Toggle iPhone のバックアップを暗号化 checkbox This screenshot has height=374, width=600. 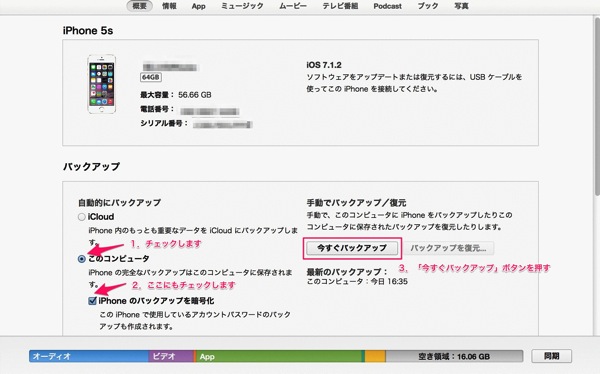point(92,301)
